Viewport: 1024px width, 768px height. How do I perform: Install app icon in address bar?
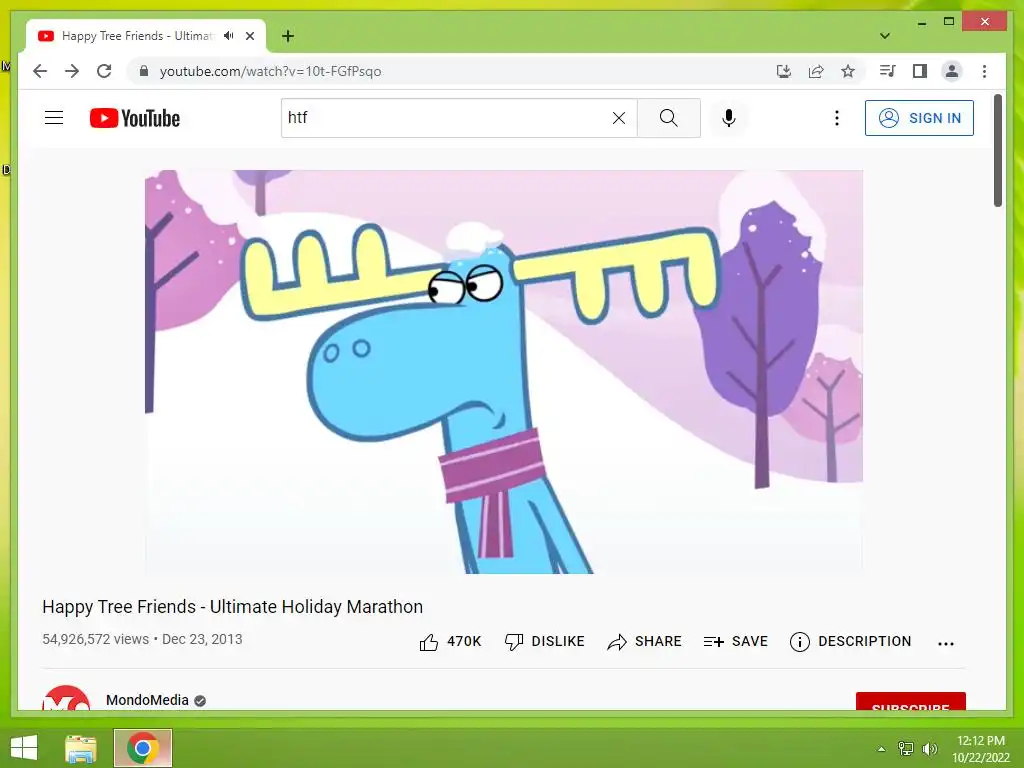pos(784,71)
